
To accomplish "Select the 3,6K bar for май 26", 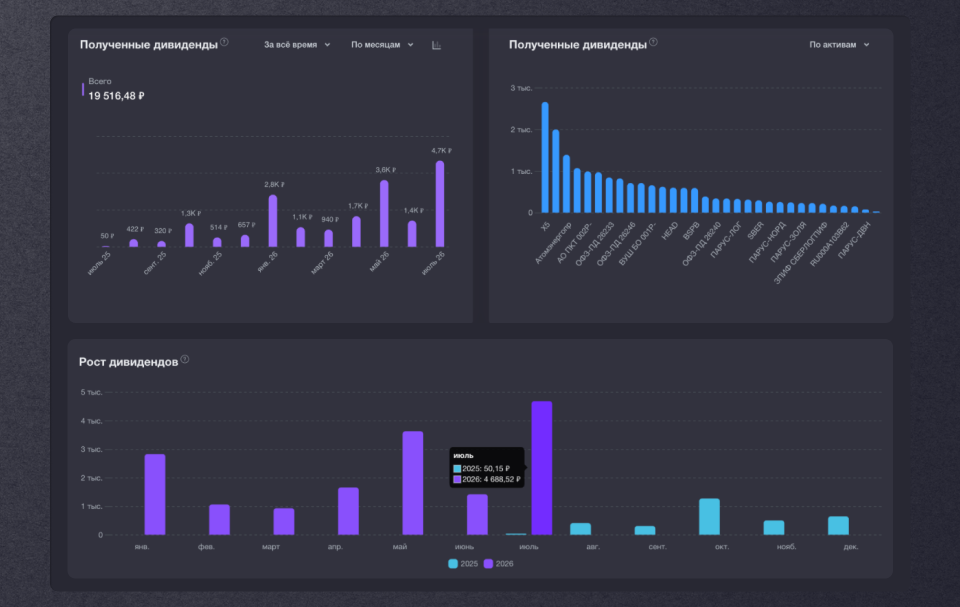I will pyautogui.click(x=384, y=214).
